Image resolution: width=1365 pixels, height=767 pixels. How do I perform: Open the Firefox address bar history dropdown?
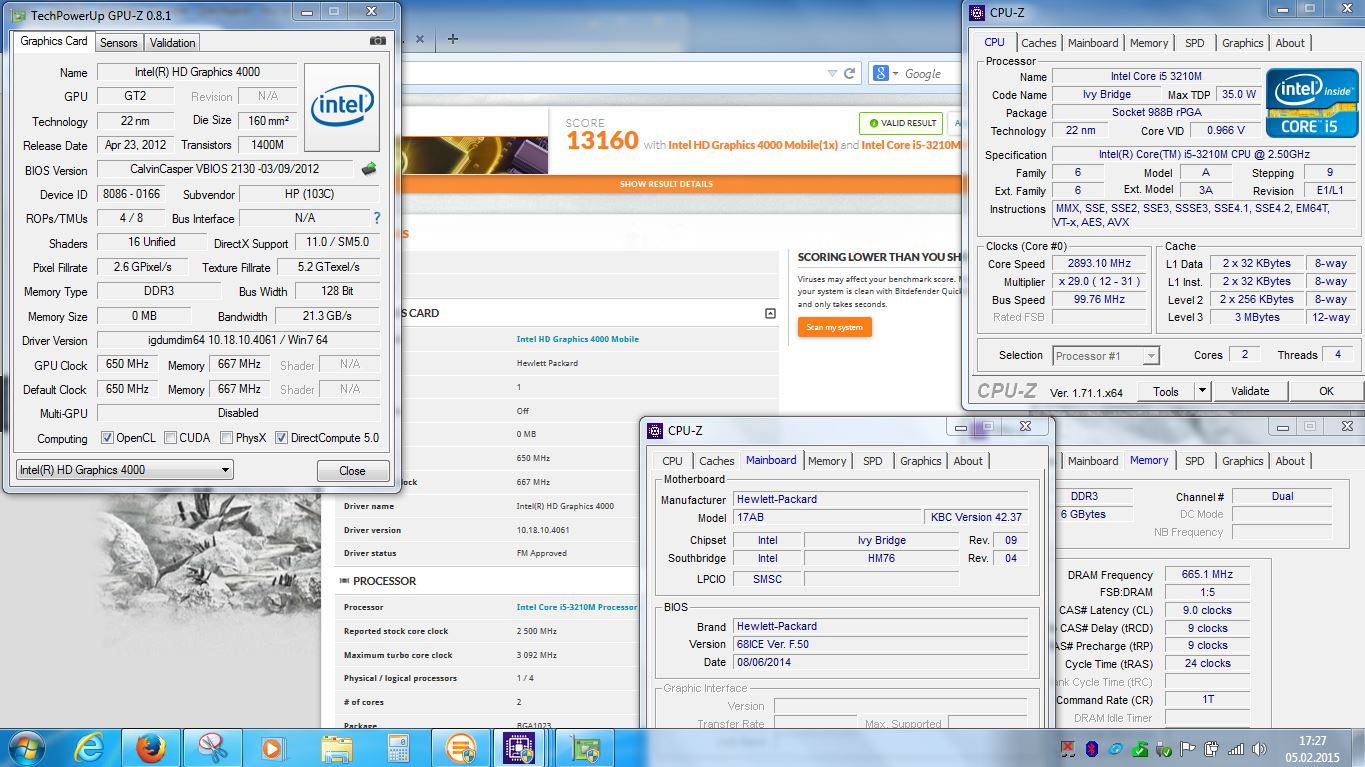pyautogui.click(x=832, y=73)
